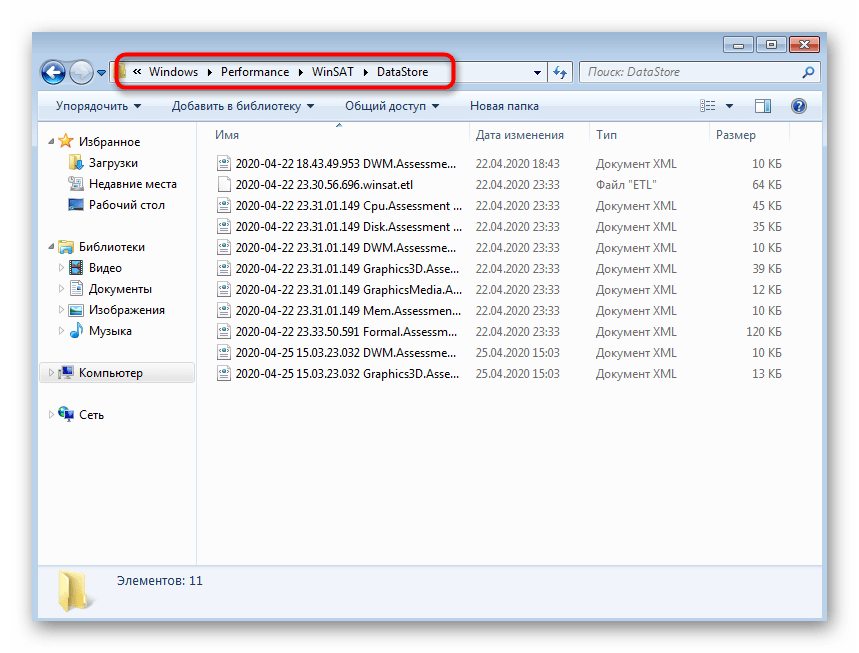Open the Упорядочить menu

[97, 106]
